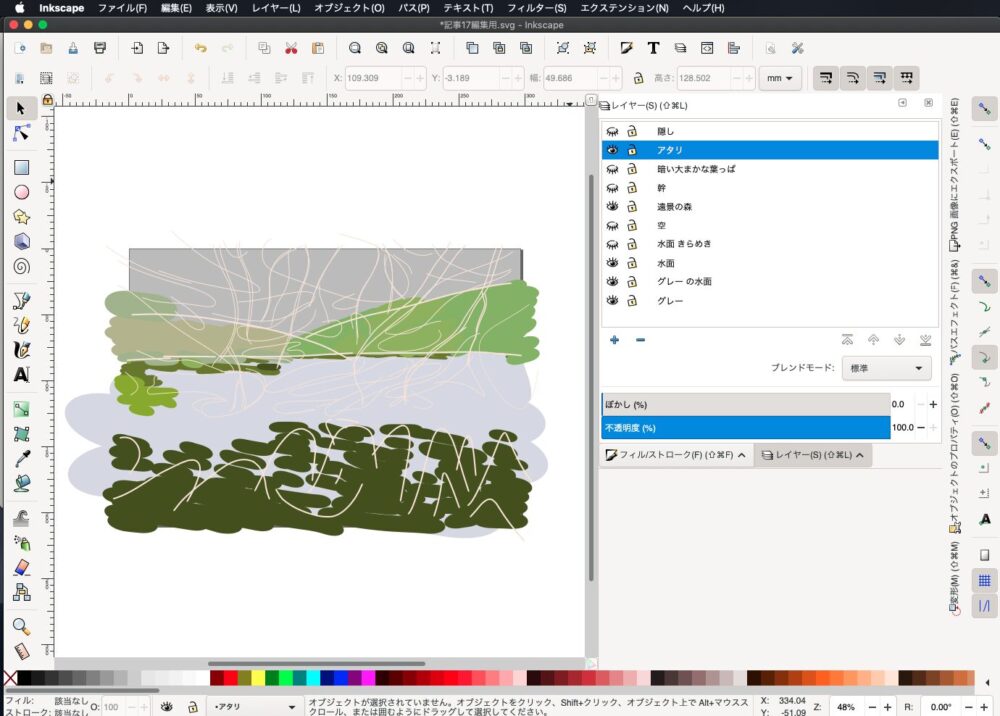Open the mm units dropdown
The height and width of the screenshot is (716, 1000).
pyautogui.click(x=780, y=78)
